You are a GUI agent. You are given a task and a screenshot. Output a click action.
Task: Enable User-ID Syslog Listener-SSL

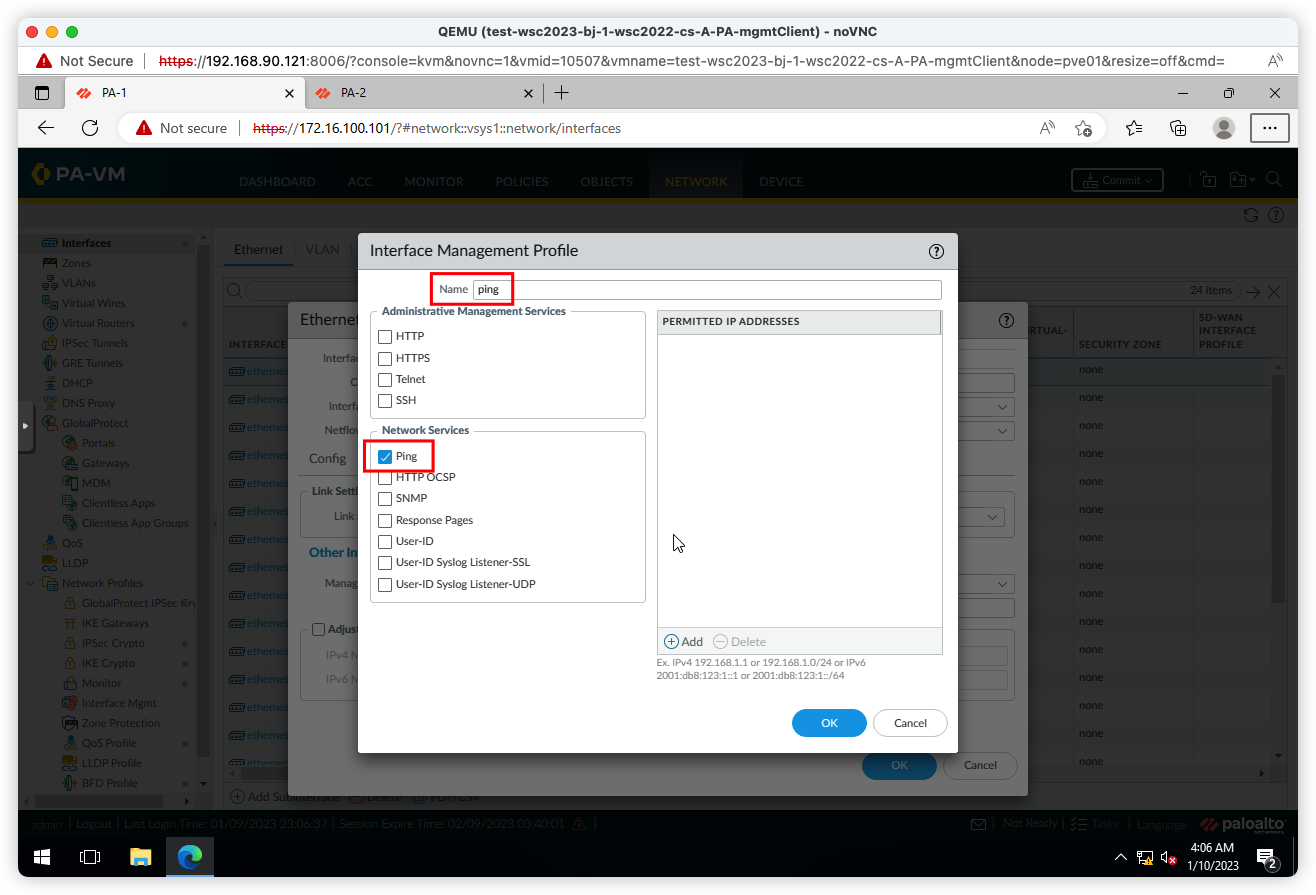(x=385, y=563)
